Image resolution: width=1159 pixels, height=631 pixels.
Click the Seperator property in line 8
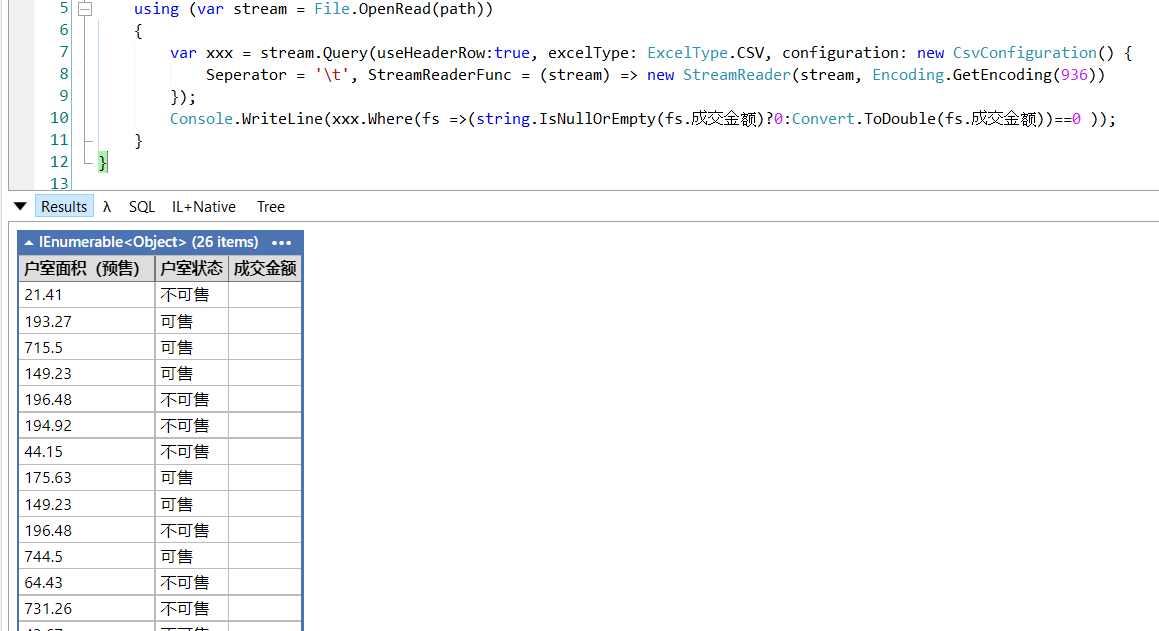[246, 75]
